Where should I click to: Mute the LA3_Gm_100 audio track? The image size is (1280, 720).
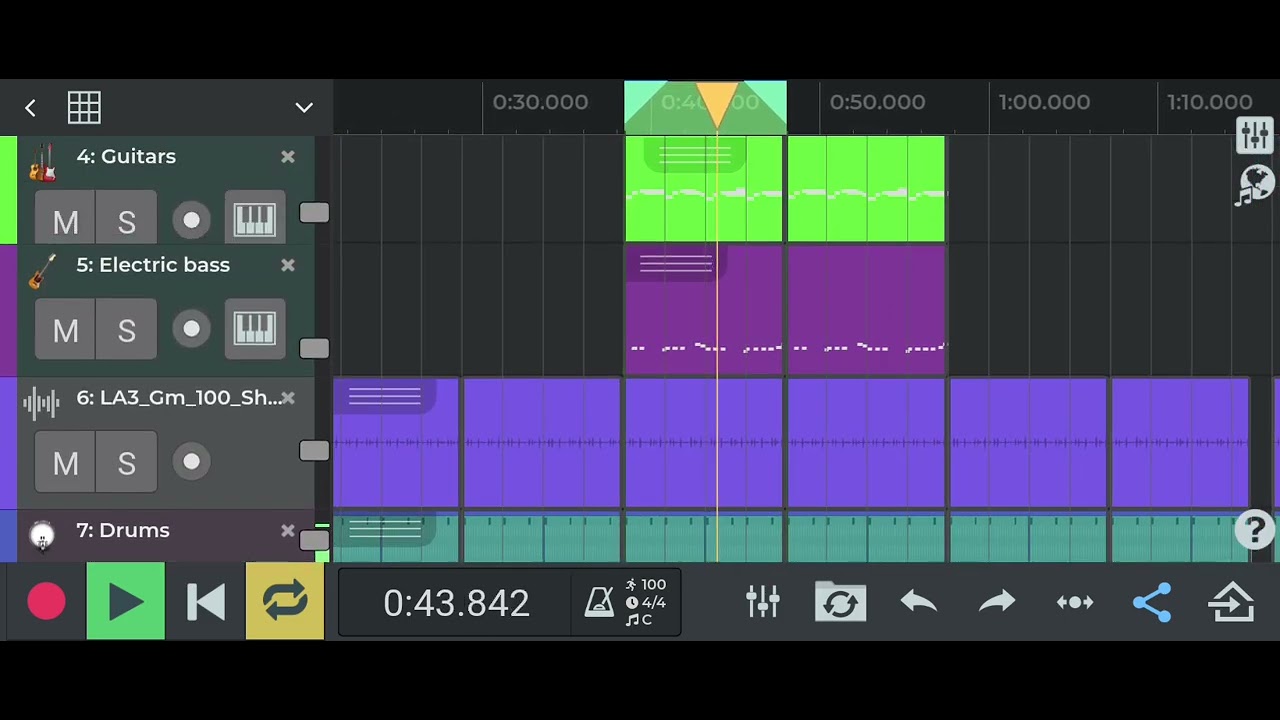pyautogui.click(x=65, y=462)
